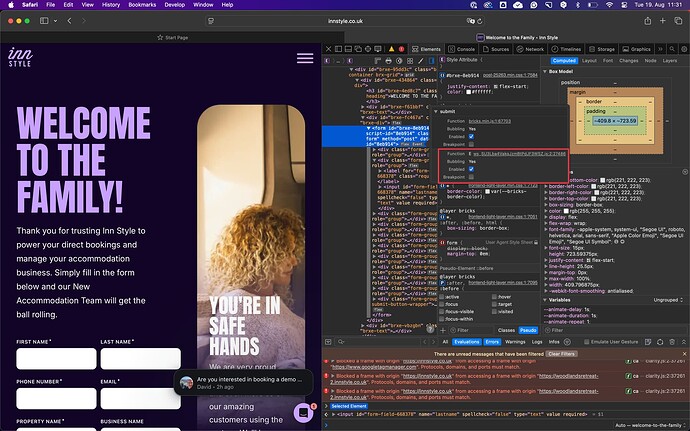Viewport: 690px width, 431px height.
Task: Open bricks.min.js:1:67703 function link
Action: 490,121
